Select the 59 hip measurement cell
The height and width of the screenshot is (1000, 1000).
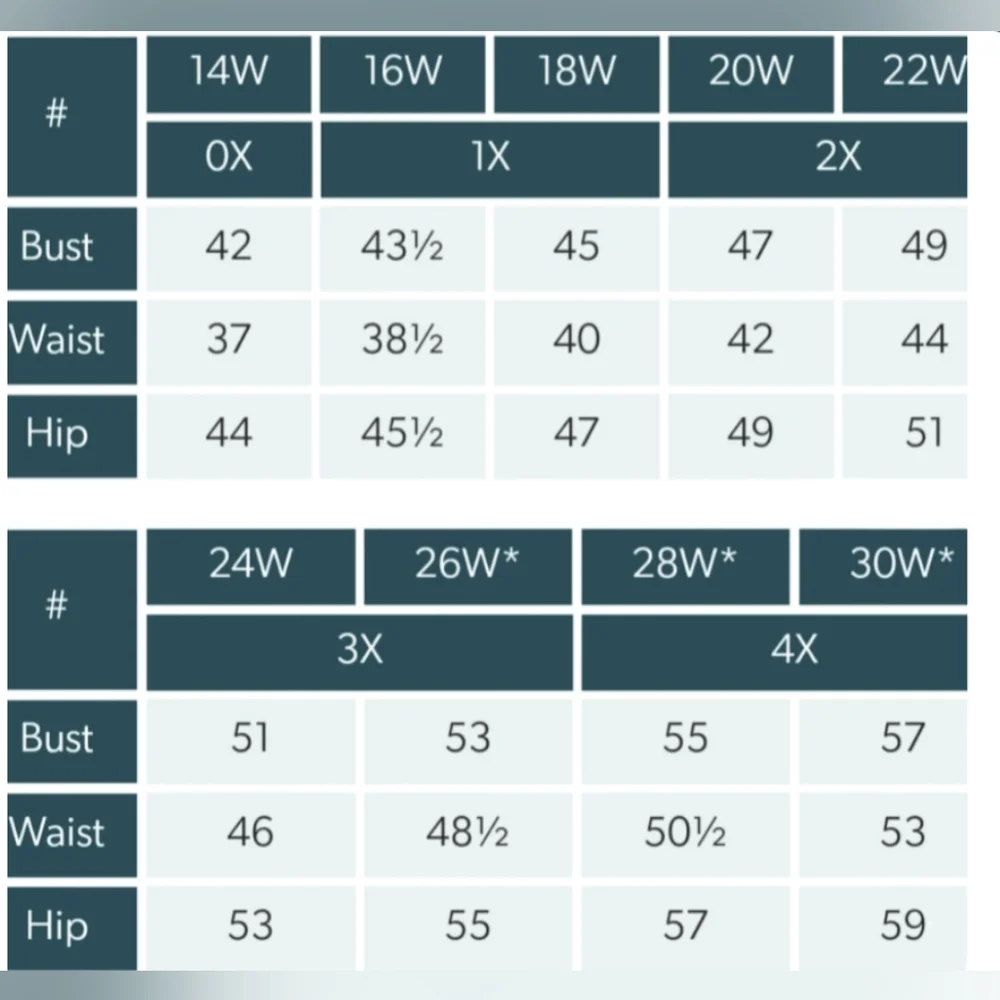tap(883, 928)
